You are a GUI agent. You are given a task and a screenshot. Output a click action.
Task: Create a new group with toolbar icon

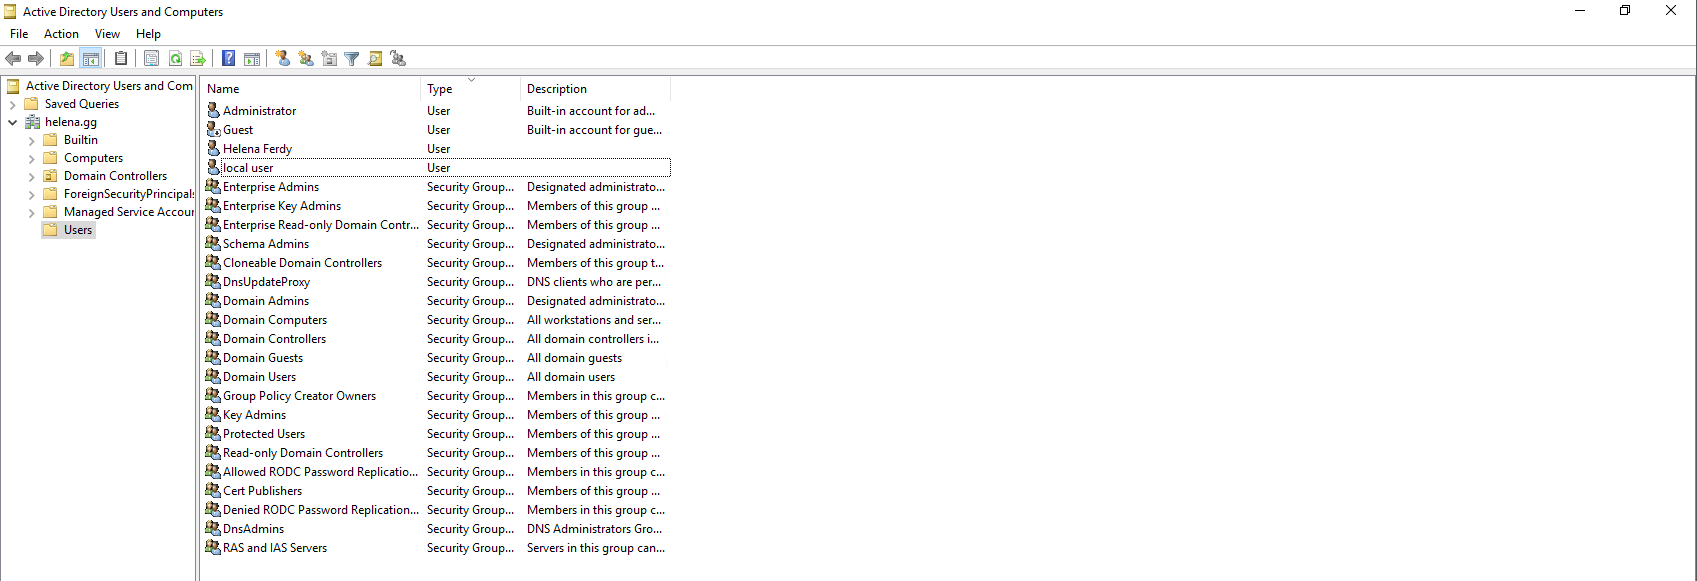306,59
